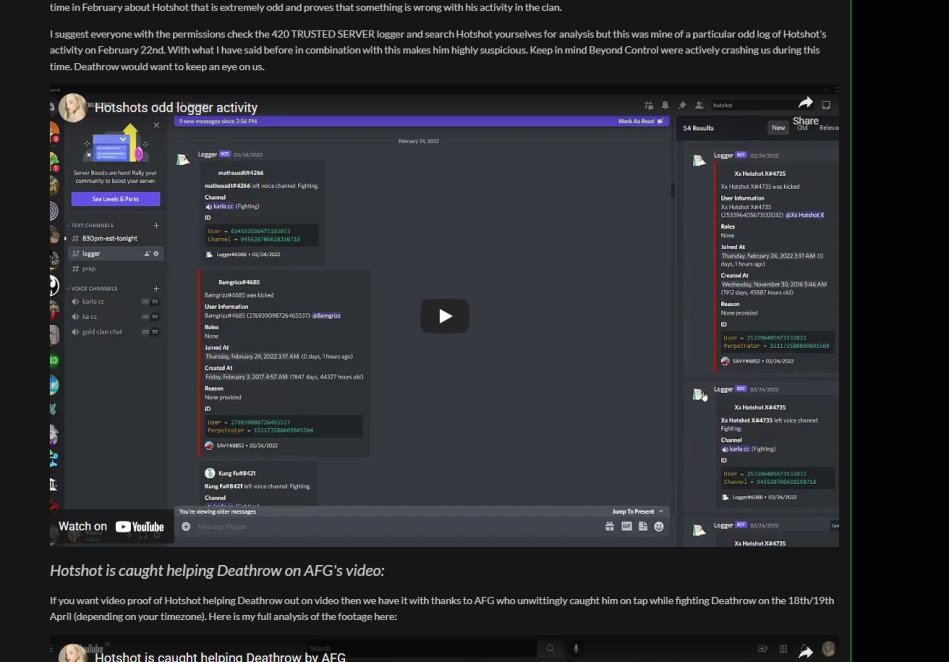The height and width of the screenshot is (662, 949).
Task: Collapse the VOICE CHANNELS category in video frame
Action: point(94,289)
